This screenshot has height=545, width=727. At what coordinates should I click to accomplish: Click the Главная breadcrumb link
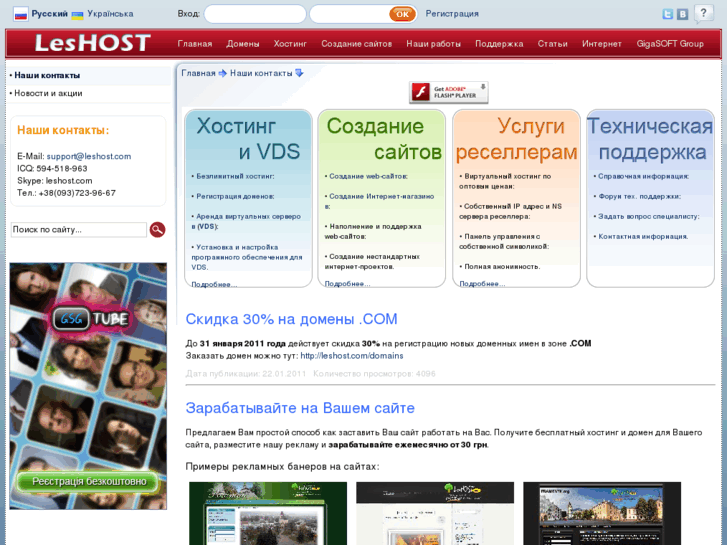(198, 73)
